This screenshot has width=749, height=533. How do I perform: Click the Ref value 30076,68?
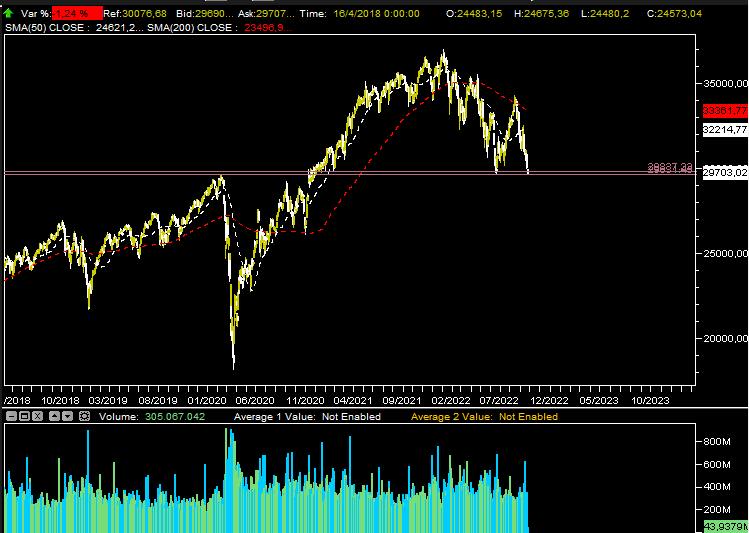point(144,14)
